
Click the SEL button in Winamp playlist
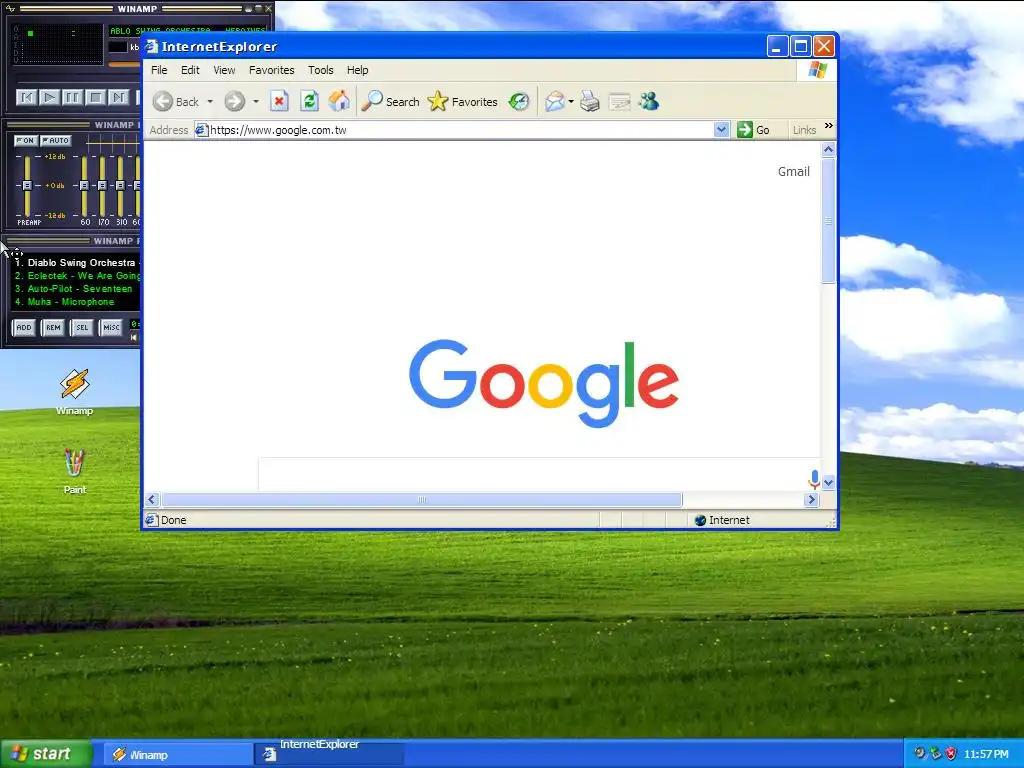(82, 327)
